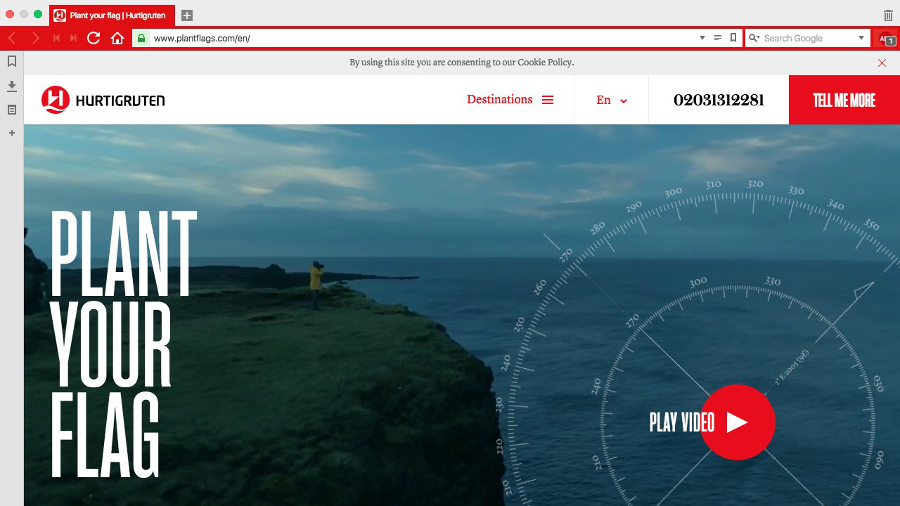Bookmark this page from address bar

[733, 38]
